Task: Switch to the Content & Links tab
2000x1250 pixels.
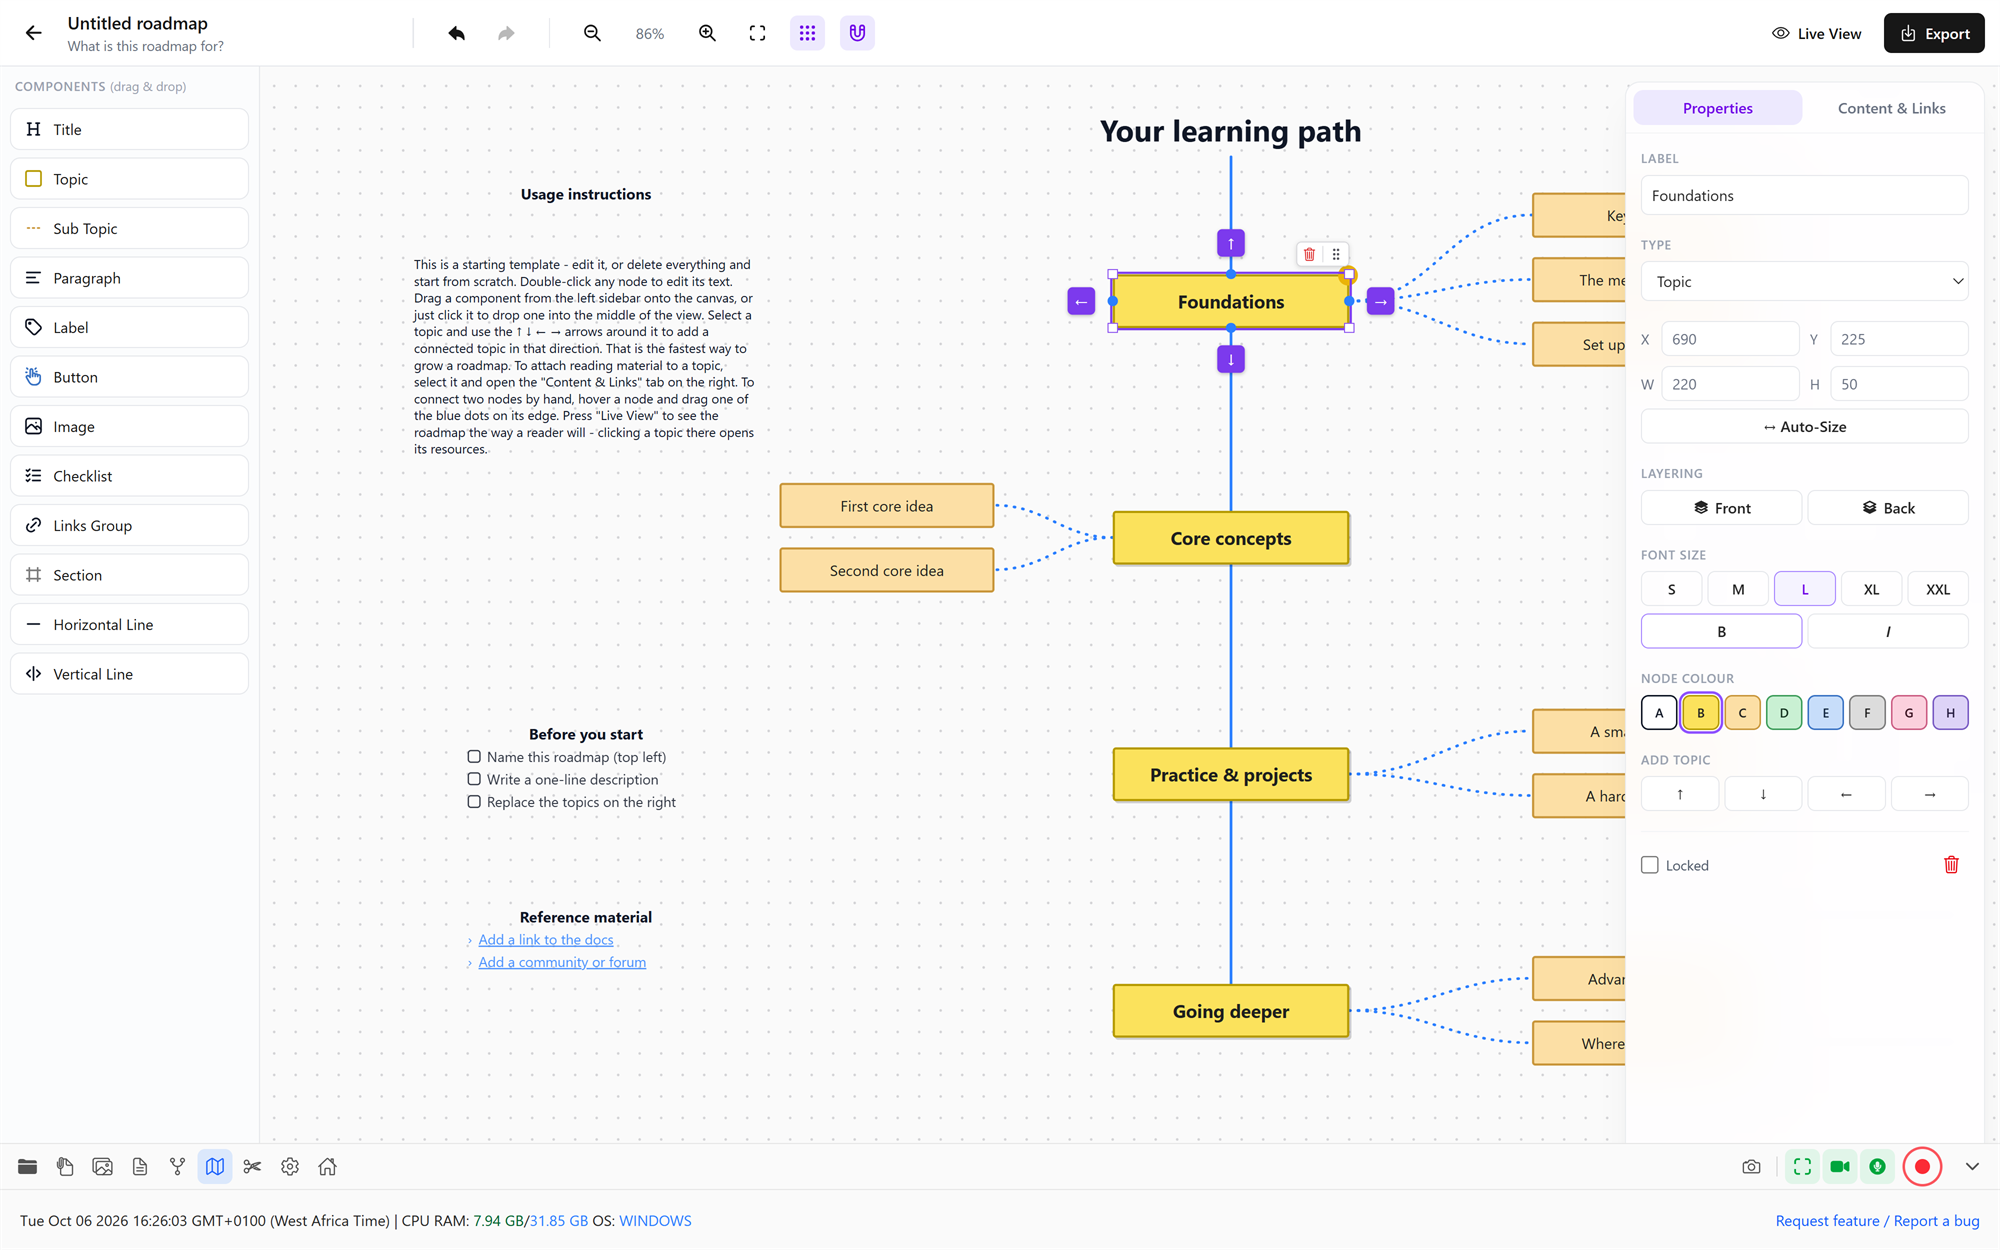Action: pyautogui.click(x=1891, y=108)
